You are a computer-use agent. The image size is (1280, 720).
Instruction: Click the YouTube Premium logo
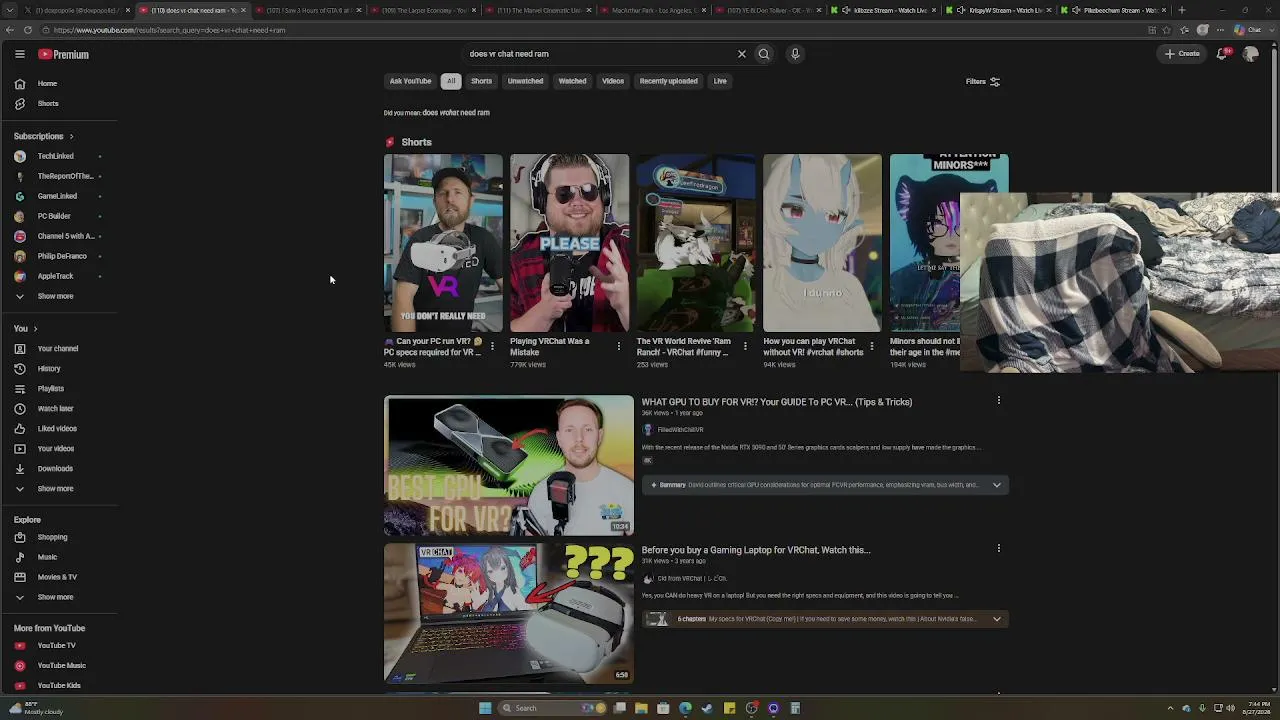[64, 54]
